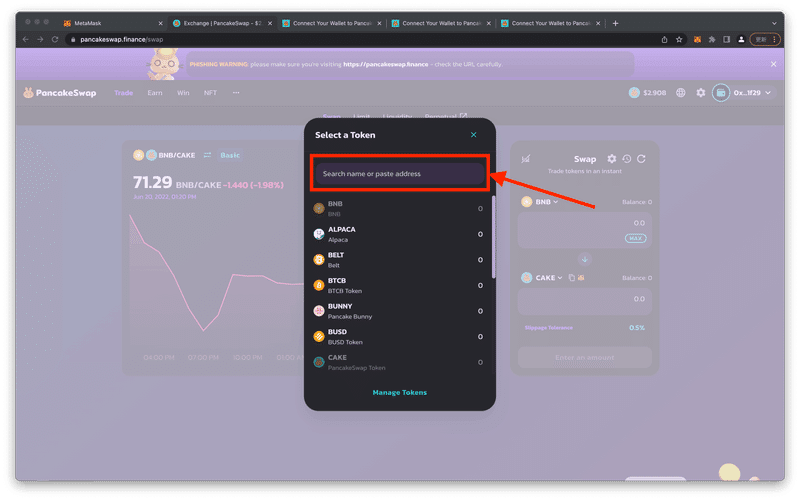Viewport: 800px width, 500px height.
Task: Open https://pancakeswap.finance link in warning
Action: [386, 64]
